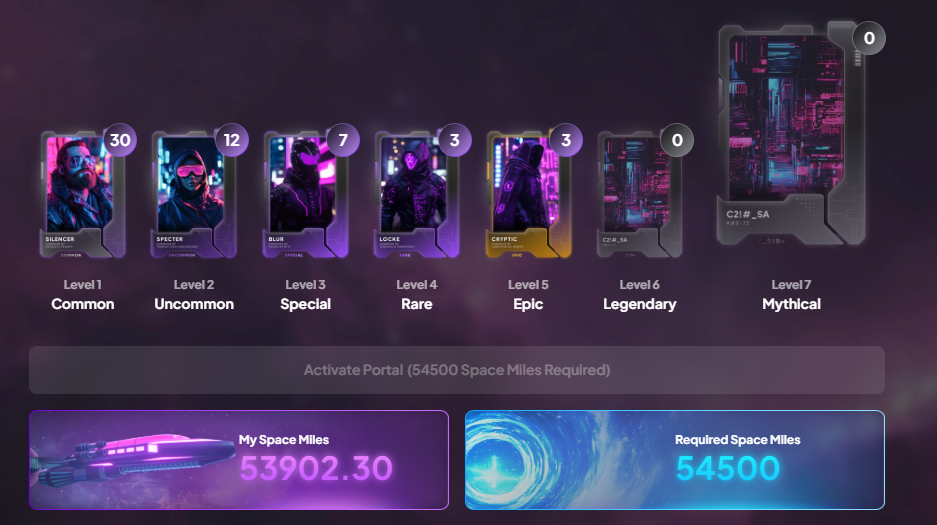The height and width of the screenshot is (525, 937).
Task: Select the Silencer Common card
Action: 82,195
